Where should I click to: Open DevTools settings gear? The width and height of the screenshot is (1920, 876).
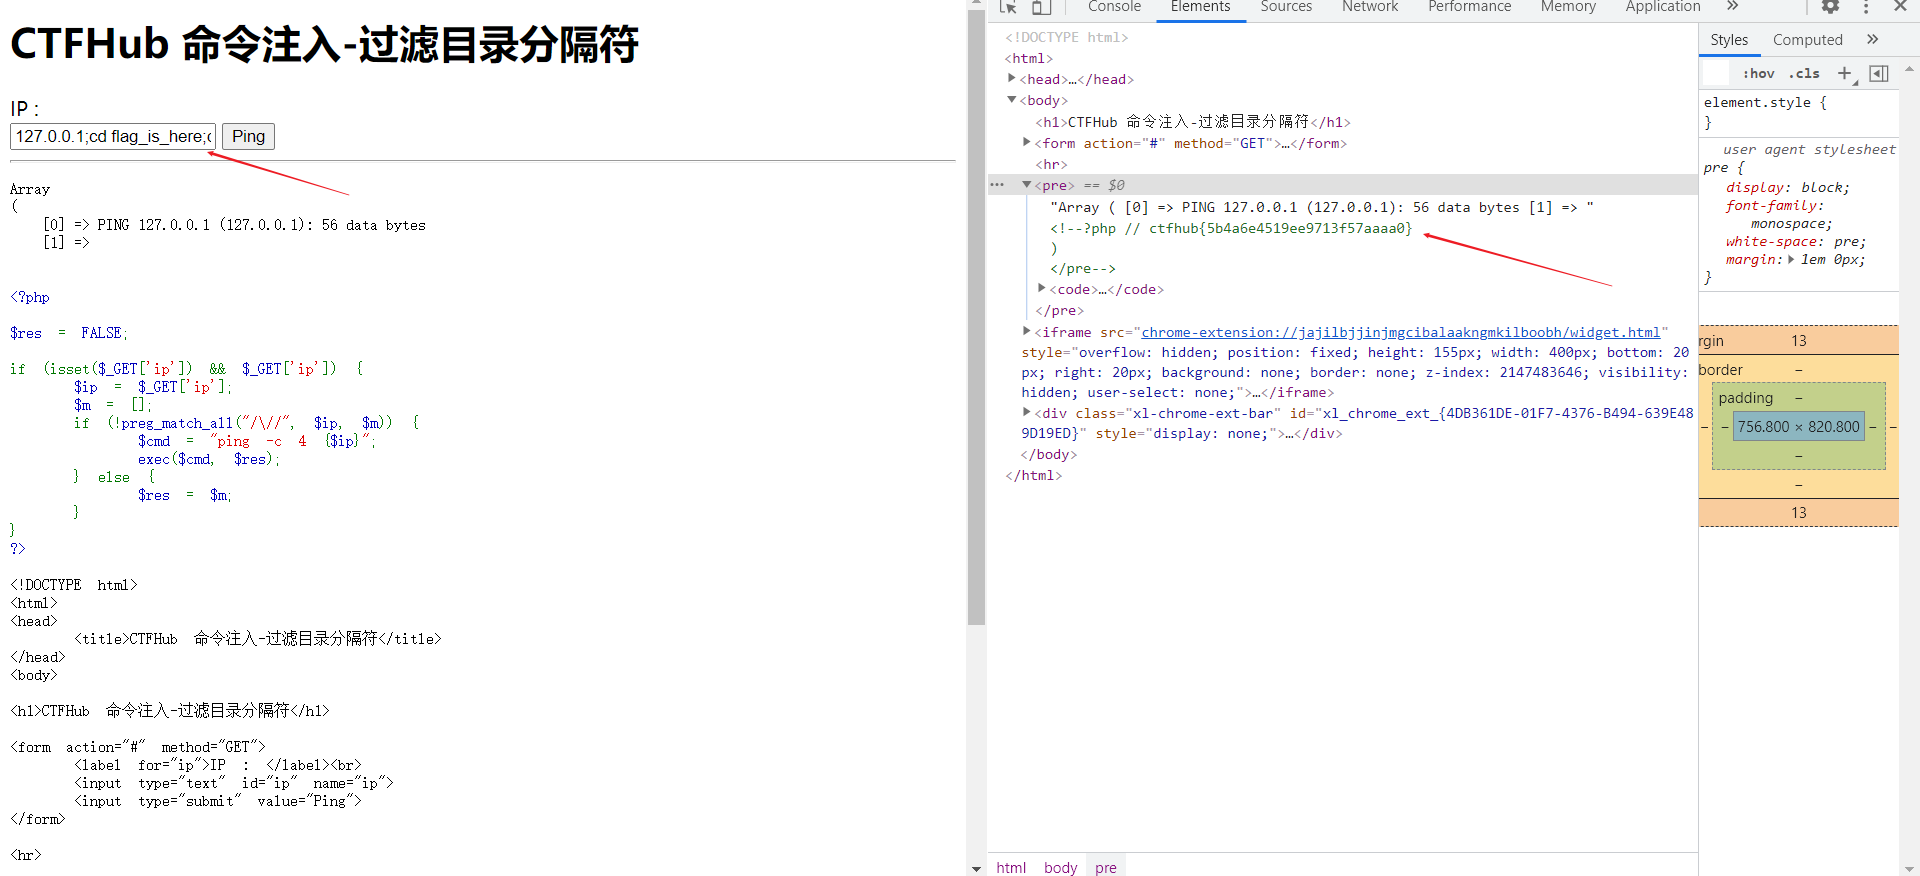[x=1830, y=7]
